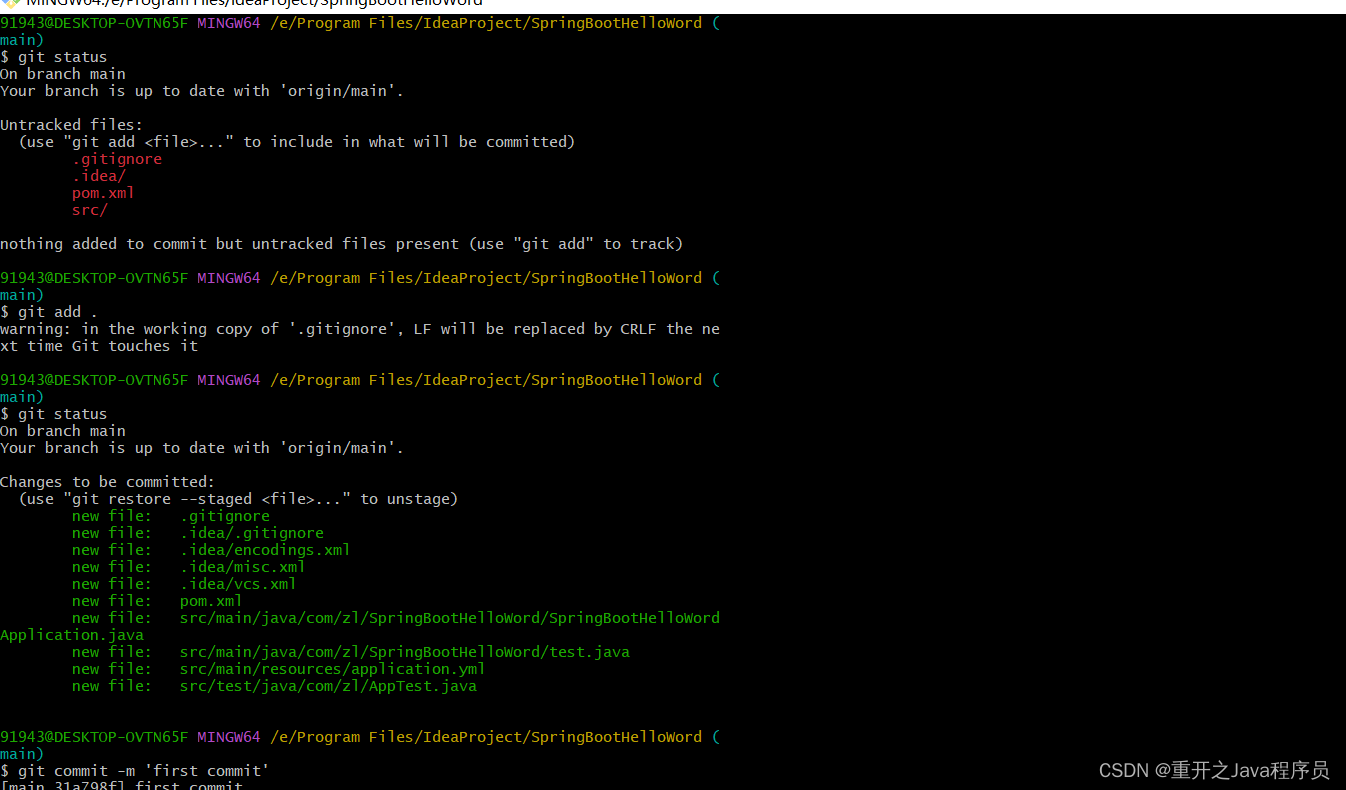Click the 'Changes to be committed:' heading
This screenshot has height=790, width=1346.
(107, 482)
